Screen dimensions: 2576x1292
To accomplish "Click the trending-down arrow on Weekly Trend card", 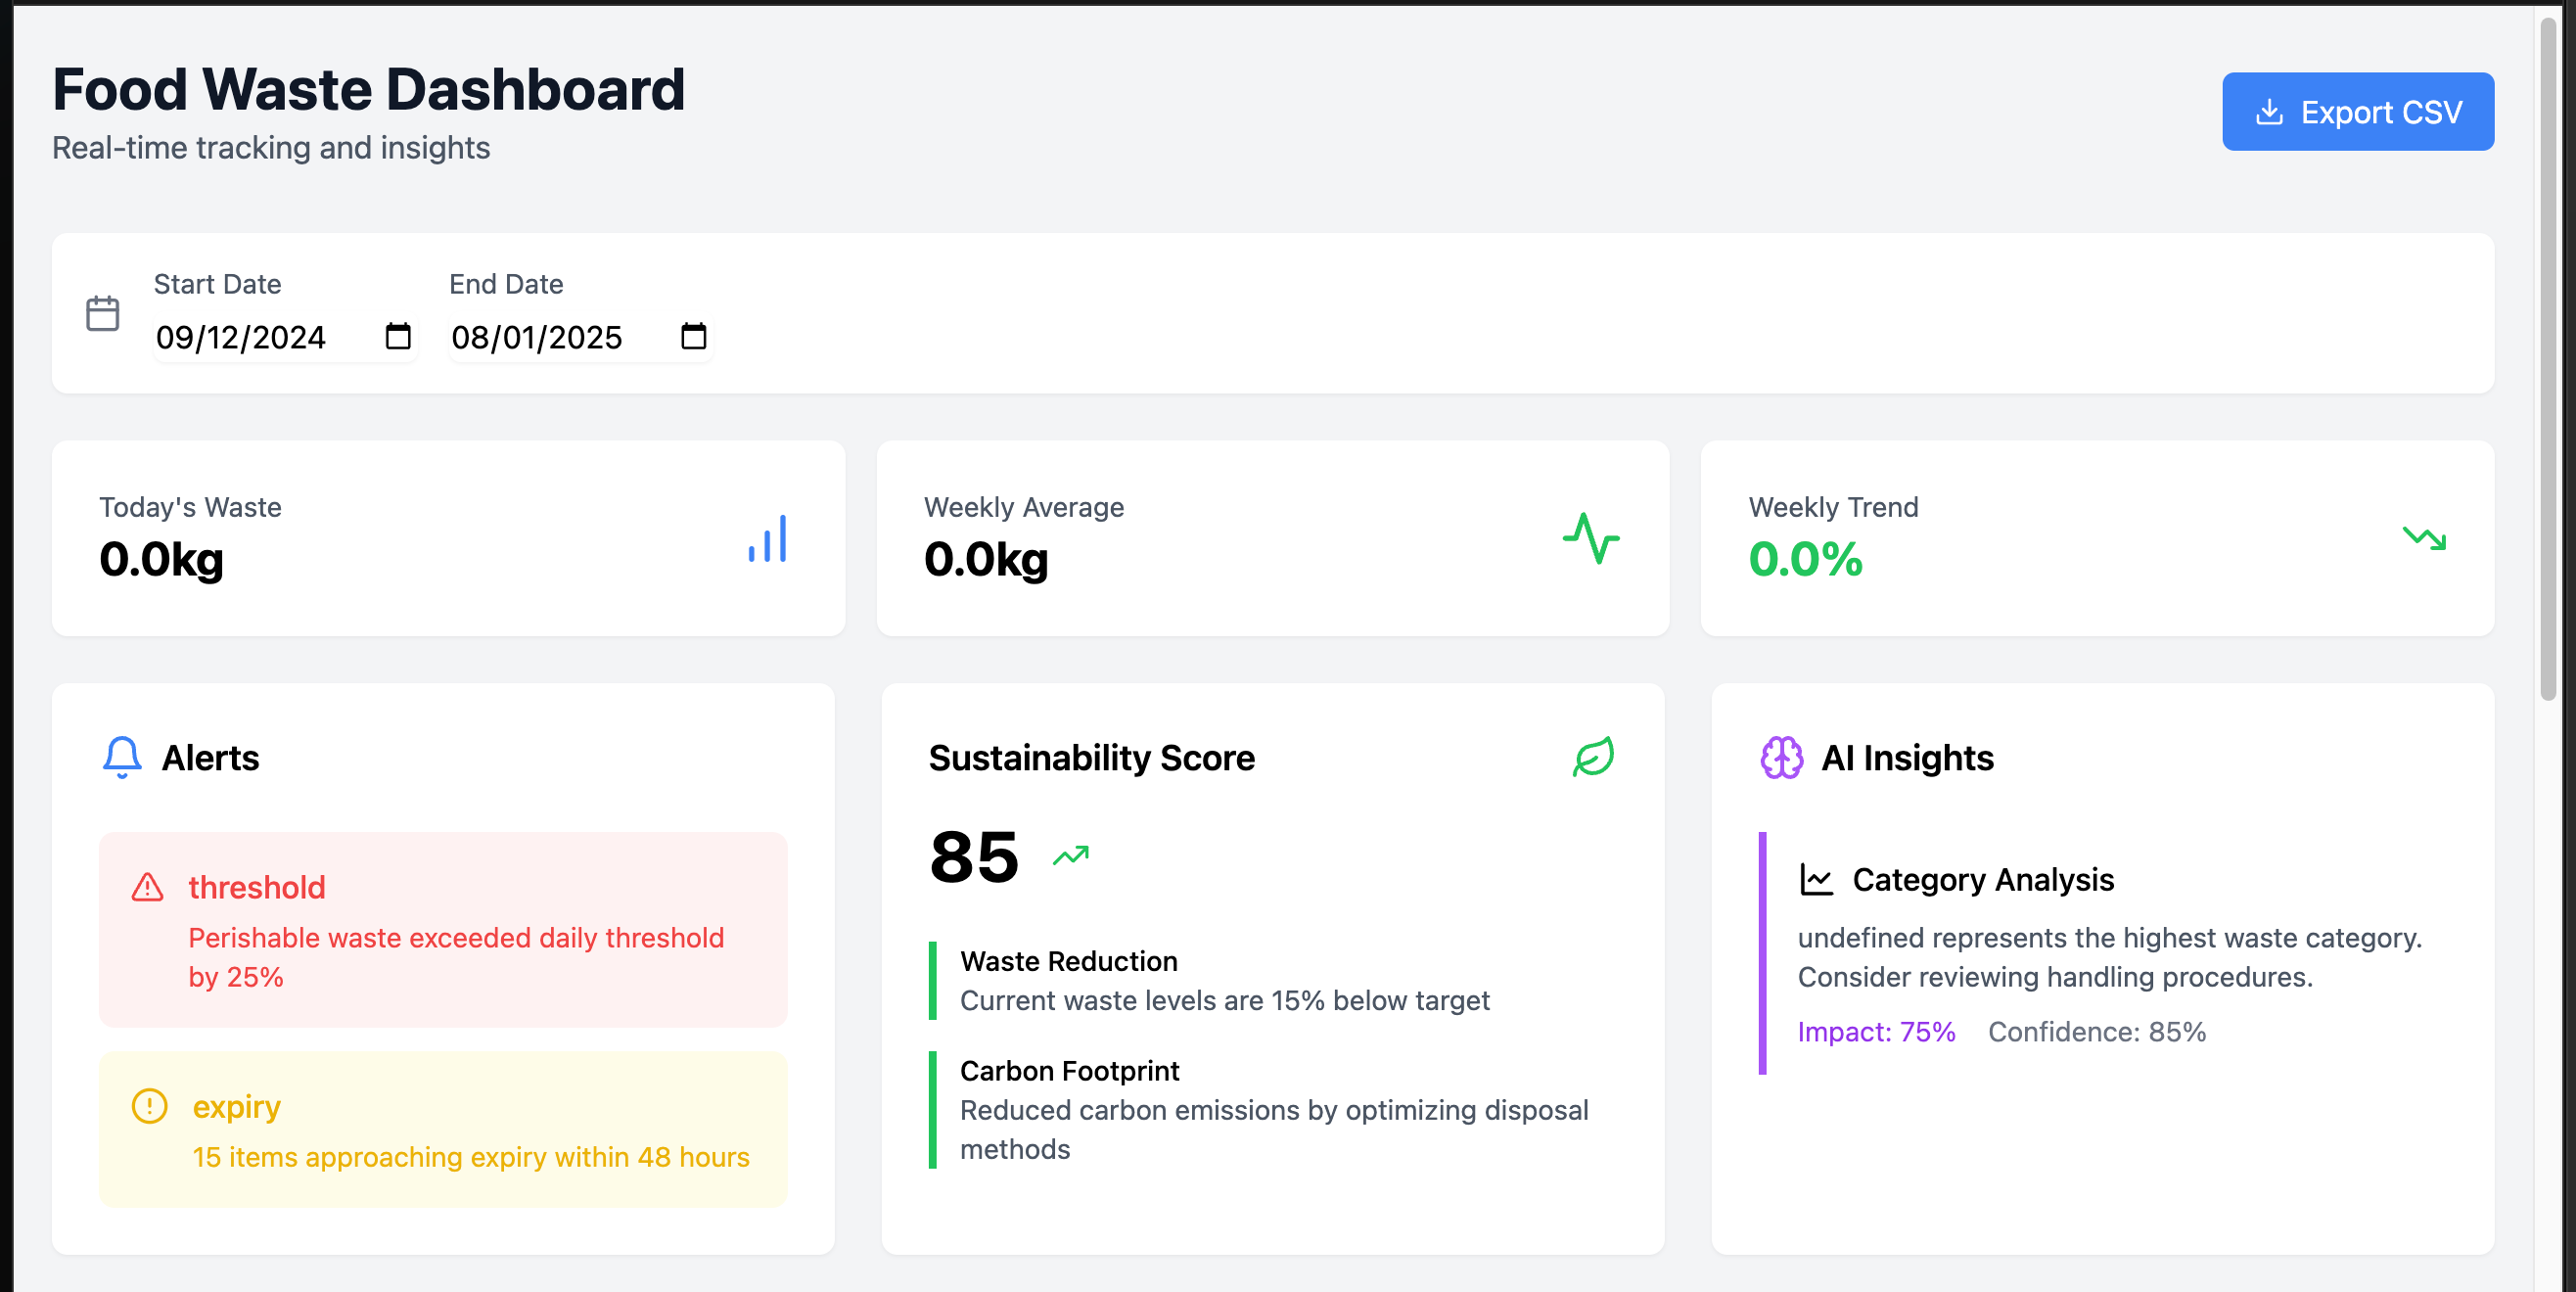I will pos(2424,540).
